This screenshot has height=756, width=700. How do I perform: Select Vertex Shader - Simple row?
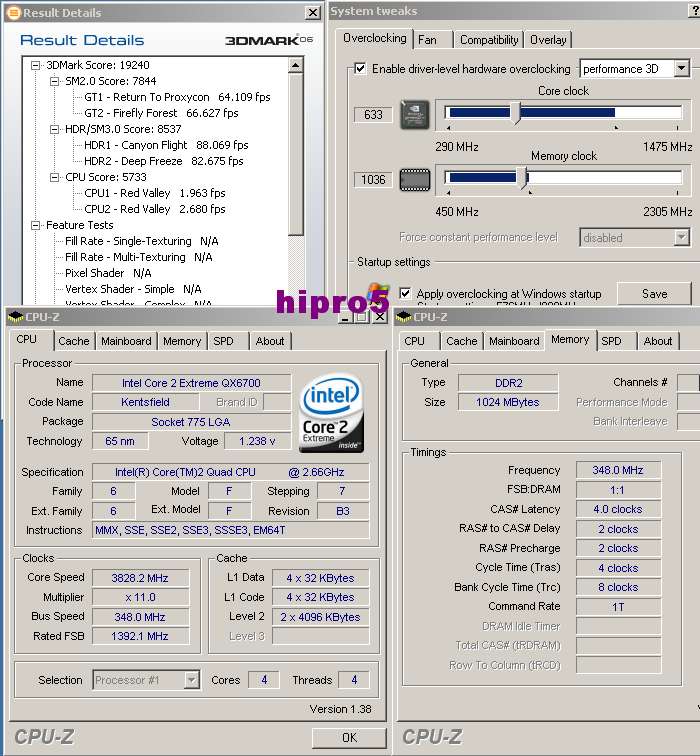133,289
